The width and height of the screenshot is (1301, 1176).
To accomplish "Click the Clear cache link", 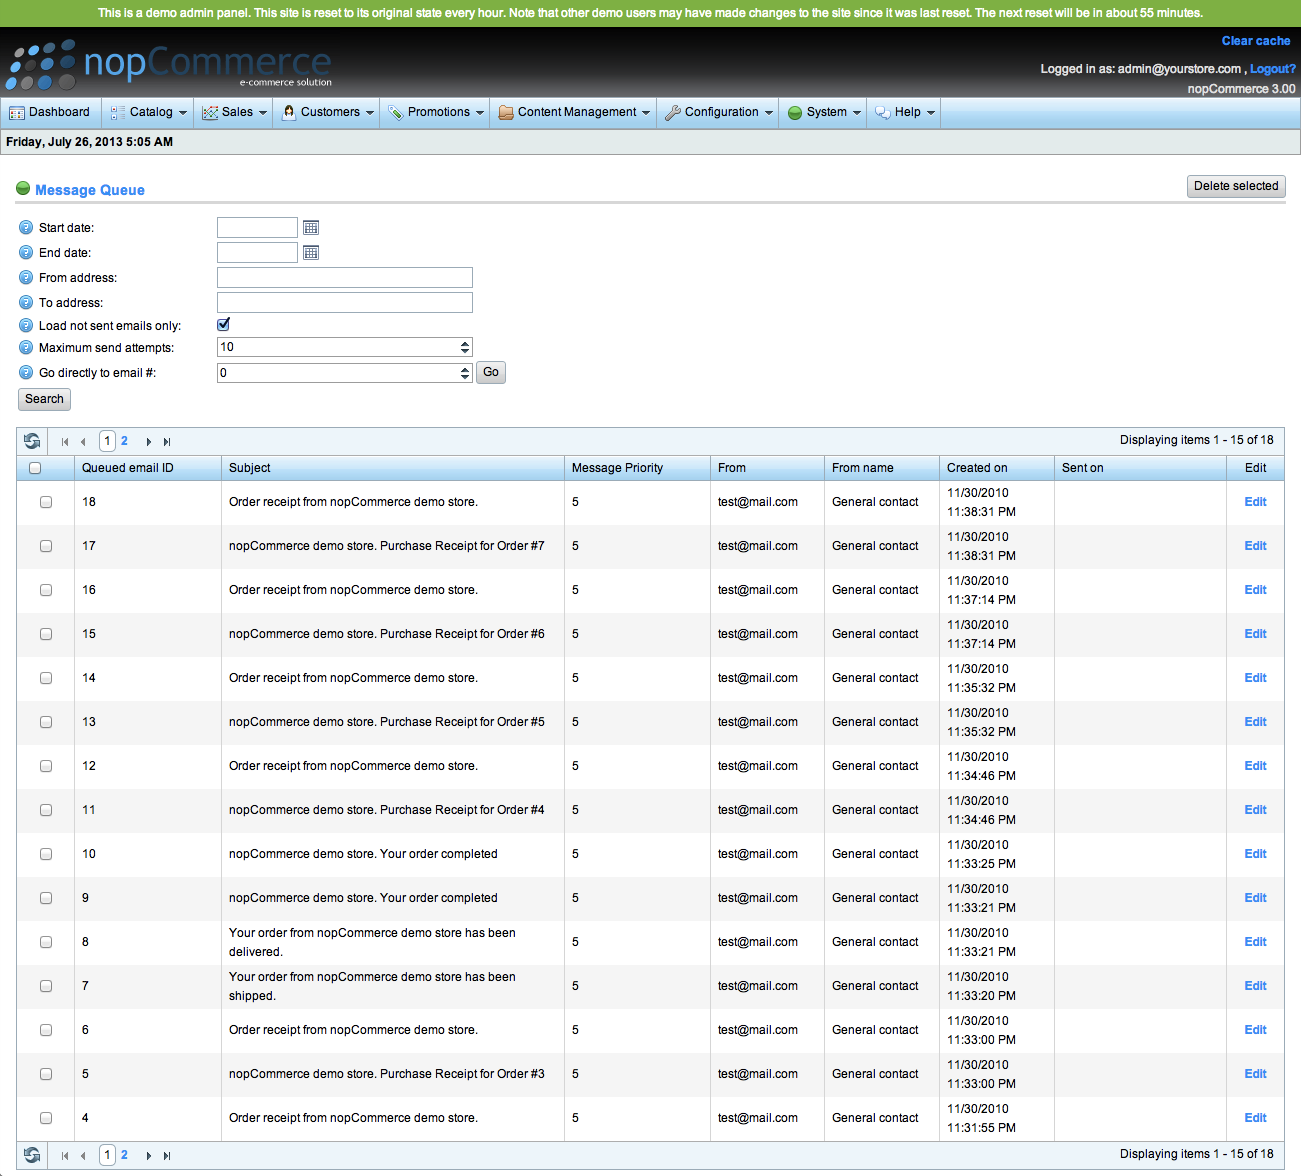I will pos(1255,41).
